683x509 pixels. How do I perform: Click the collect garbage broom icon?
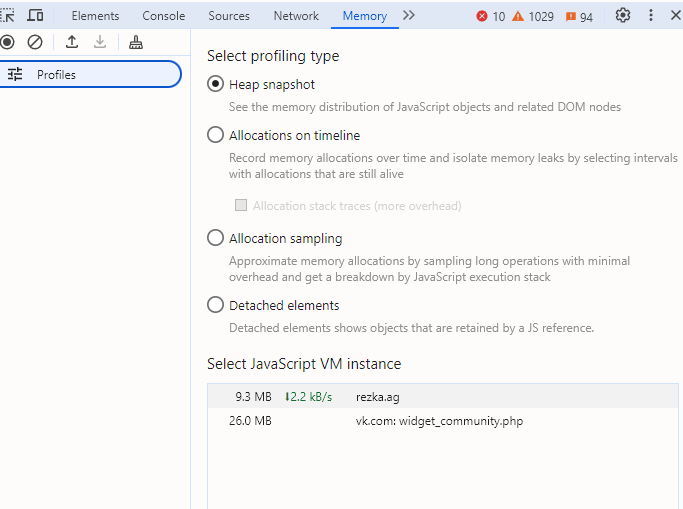click(x=136, y=42)
